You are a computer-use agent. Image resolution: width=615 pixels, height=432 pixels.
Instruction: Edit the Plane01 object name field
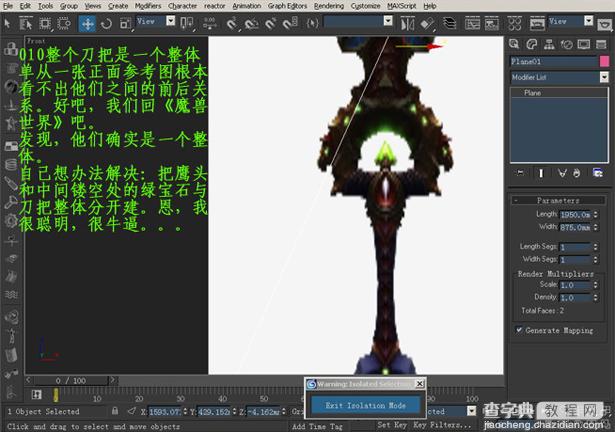pyautogui.click(x=553, y=61)
